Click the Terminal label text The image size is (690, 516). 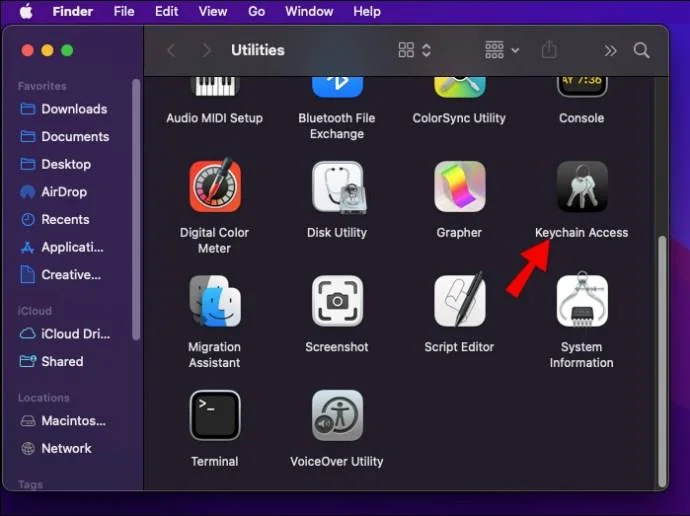coord(215,461)
